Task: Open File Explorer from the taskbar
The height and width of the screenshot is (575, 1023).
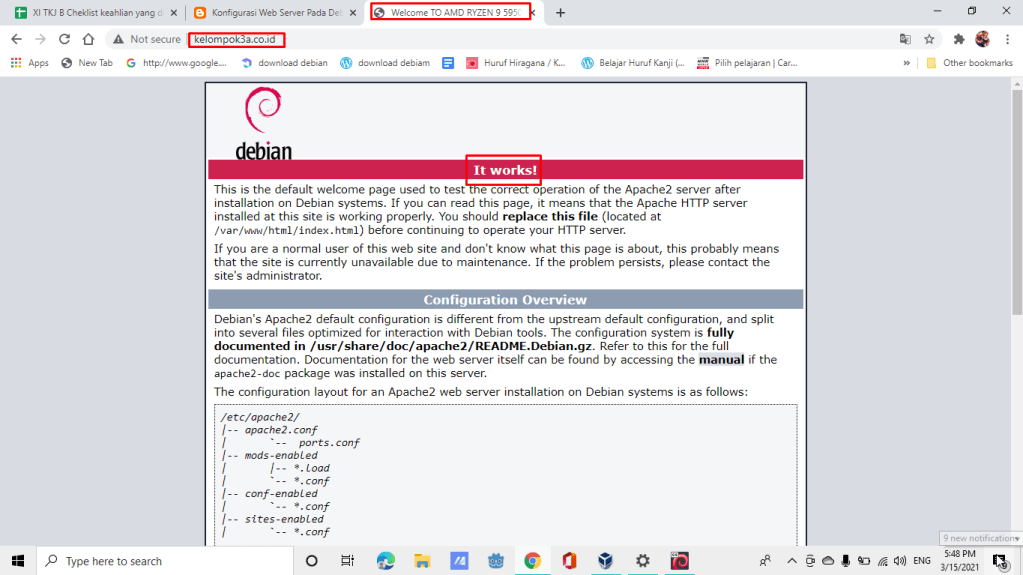Action: point(422,561)
